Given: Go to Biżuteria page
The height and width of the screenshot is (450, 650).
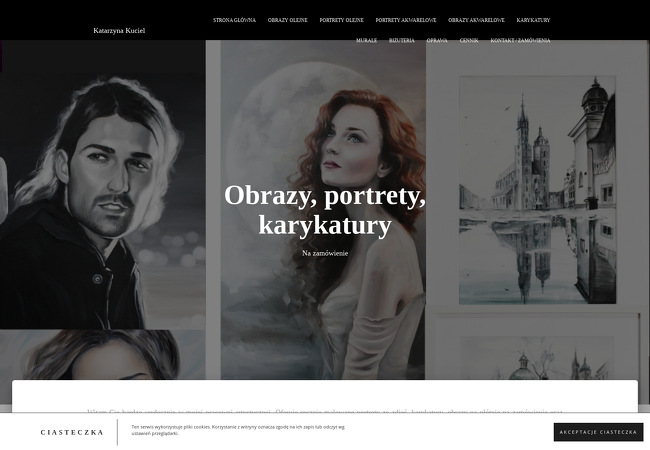Looking at the screenshot, I should pos(402,40).
